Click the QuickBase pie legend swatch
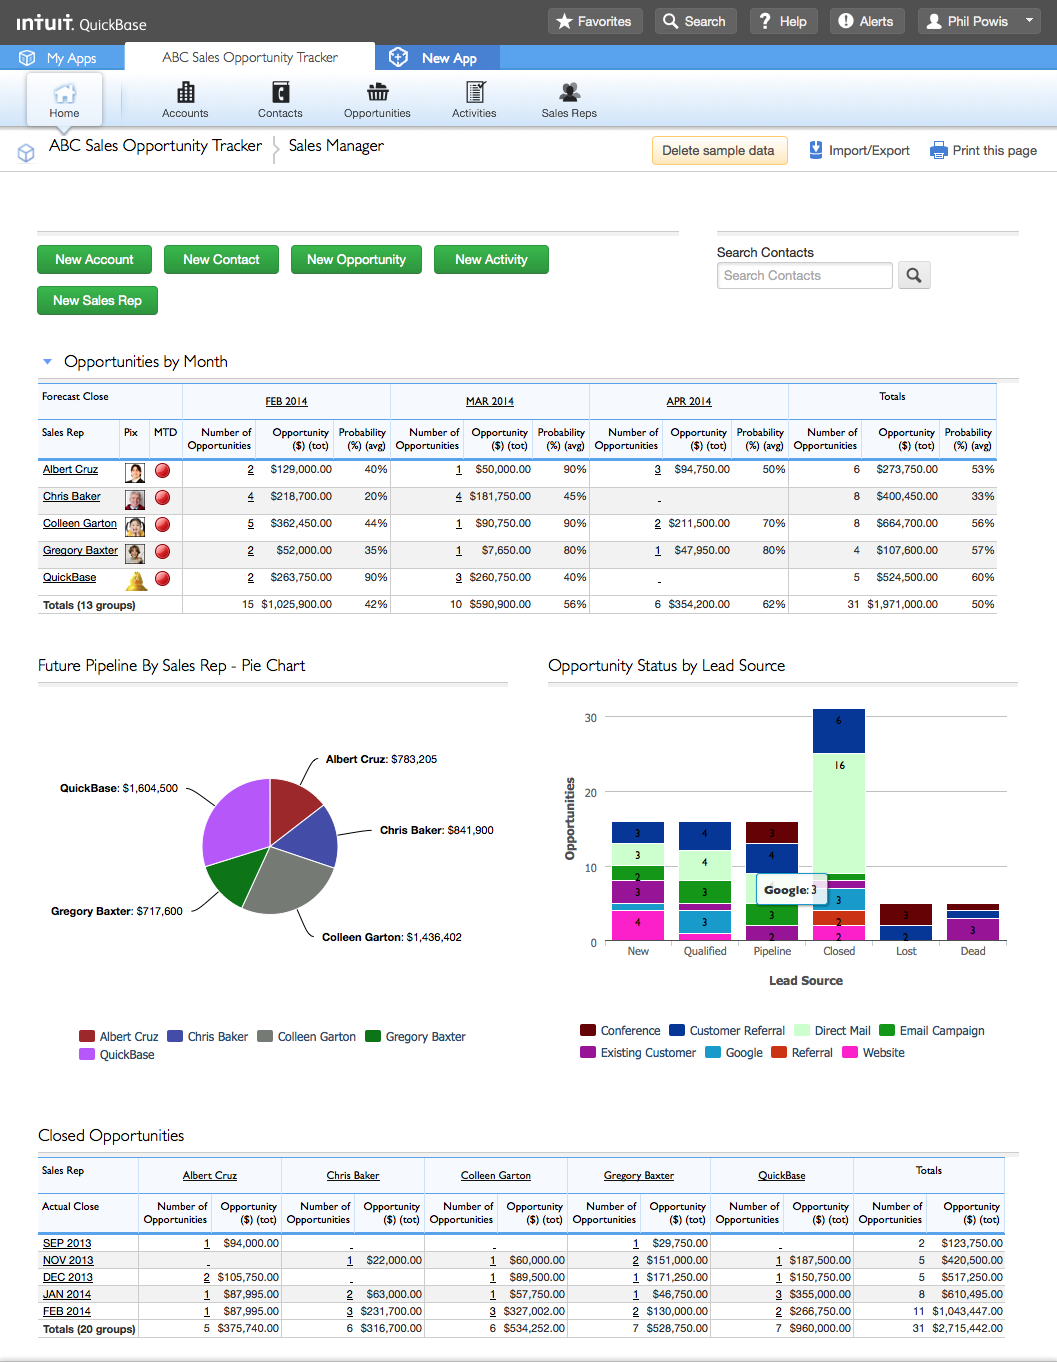 coord(87,1054)
